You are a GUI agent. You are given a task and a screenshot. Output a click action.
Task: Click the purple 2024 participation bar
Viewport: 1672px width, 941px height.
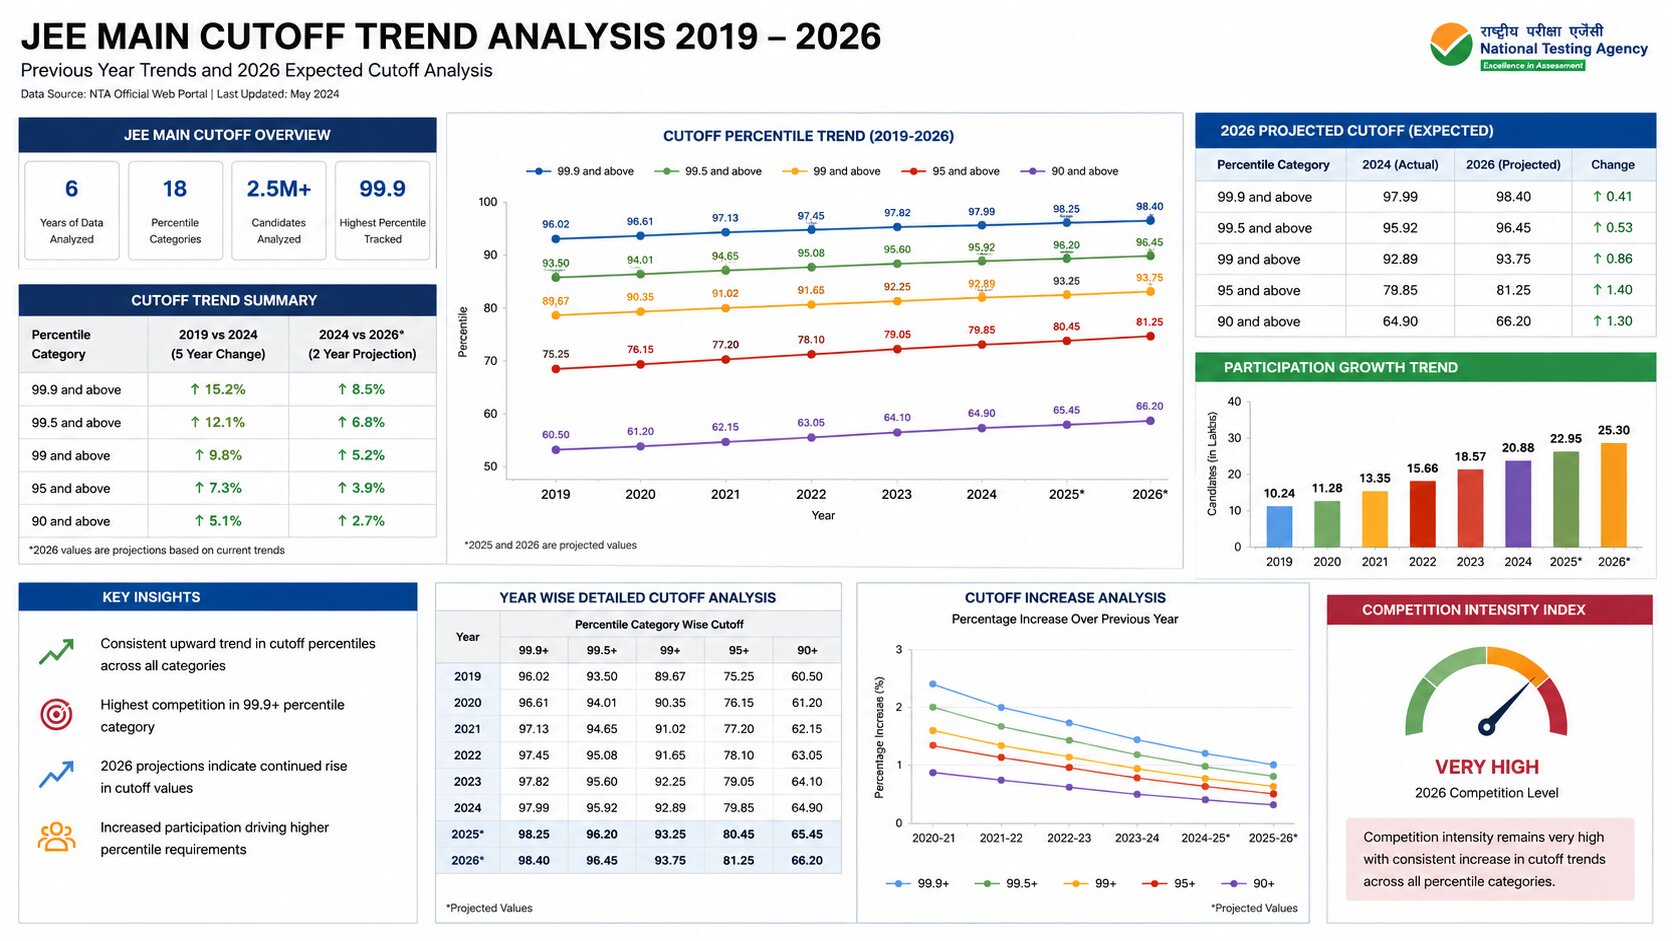(1518, 503)
